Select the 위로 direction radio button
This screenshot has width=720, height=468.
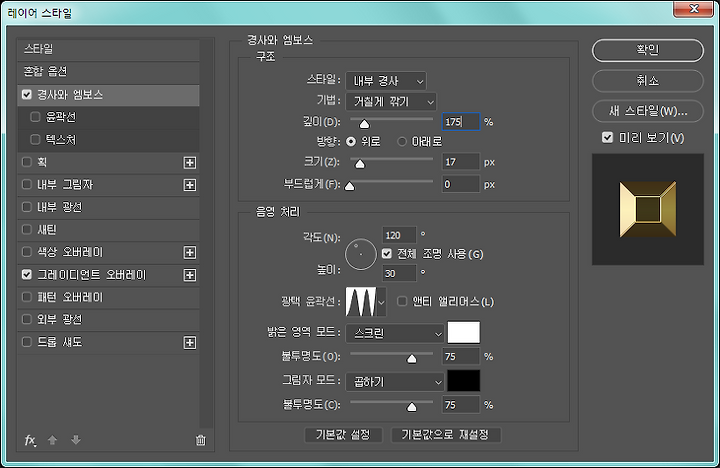click(351, 141)
